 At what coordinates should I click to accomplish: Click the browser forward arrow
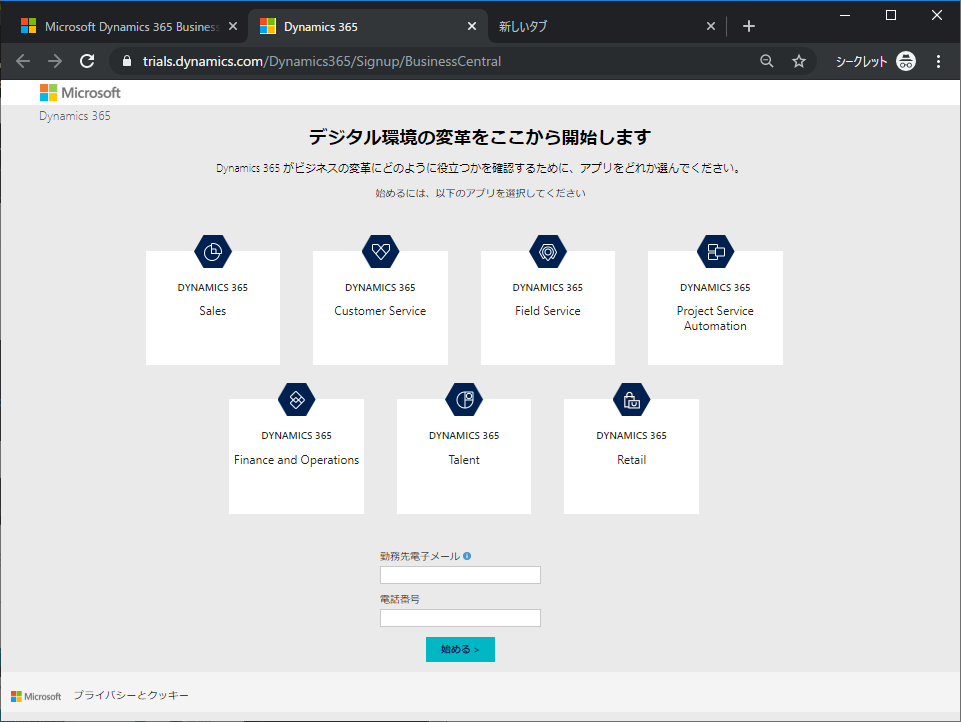(55, 61)
